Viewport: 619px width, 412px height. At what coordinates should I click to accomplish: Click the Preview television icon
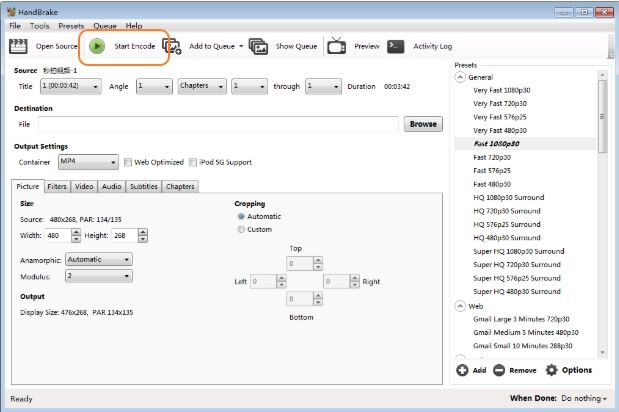[x=337, y=46]
